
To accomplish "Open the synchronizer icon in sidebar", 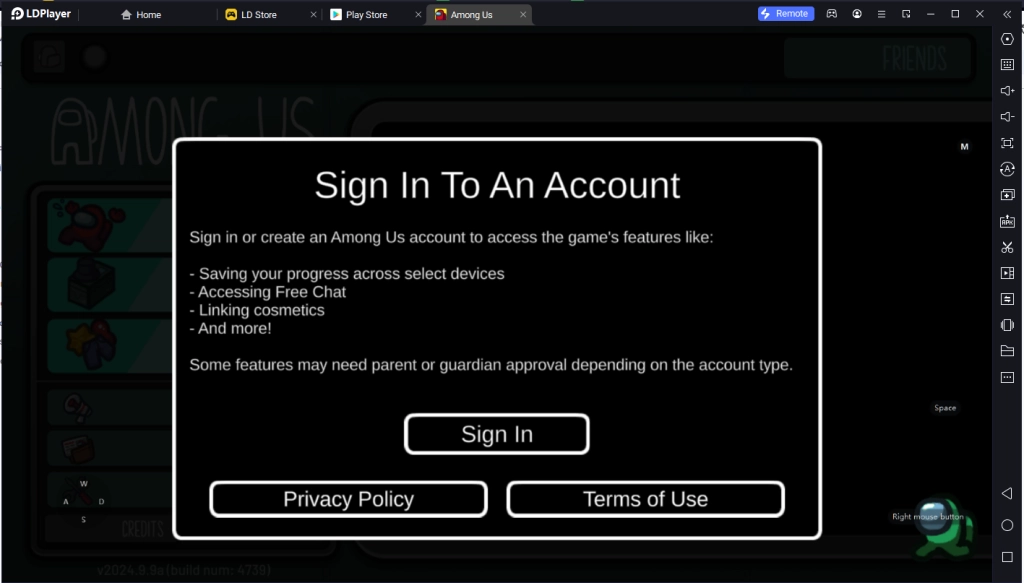I will pyautogui.click(x=1007, y=299).
